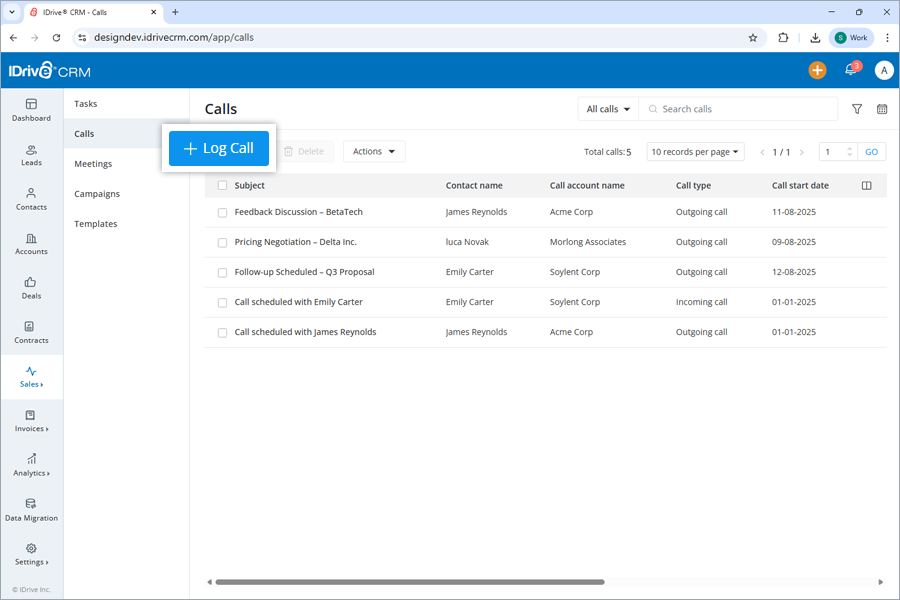900x600 pixels.
Task: Open the Data Migration tool
Action: pyautogui.click(x=31, y=511)
